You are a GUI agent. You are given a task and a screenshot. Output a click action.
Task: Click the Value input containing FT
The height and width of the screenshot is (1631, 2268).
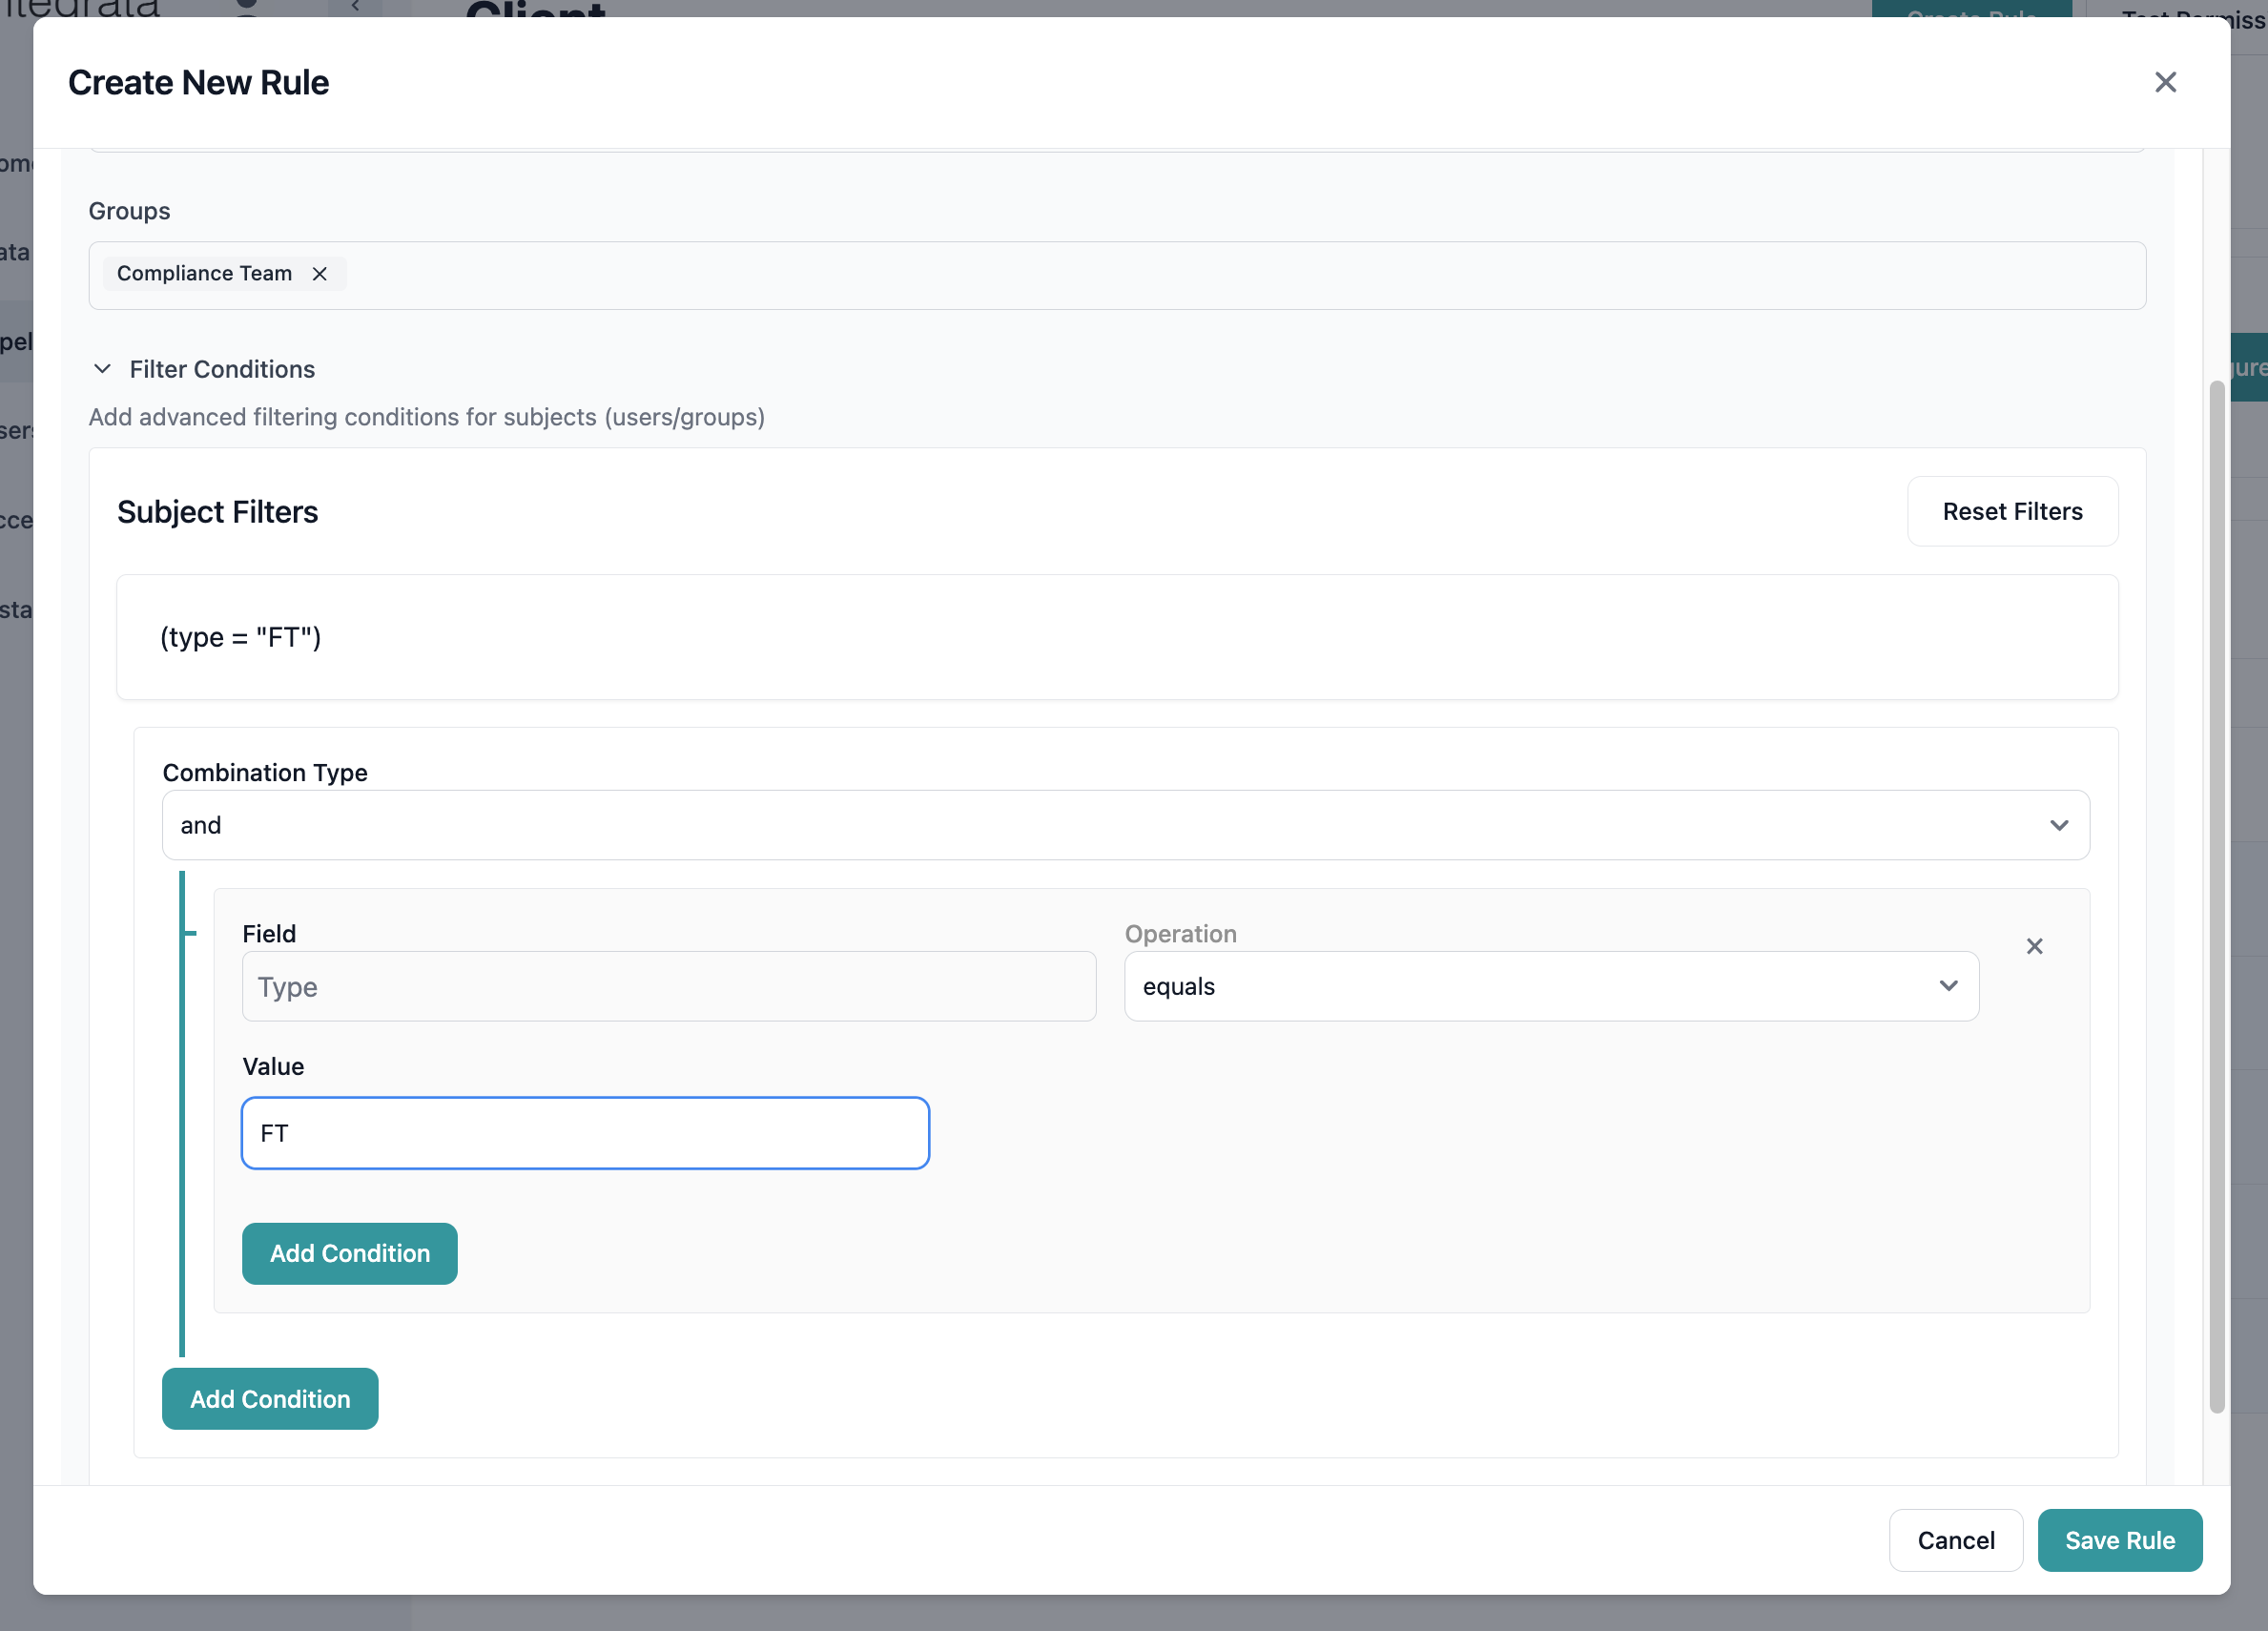point(585,1132)
